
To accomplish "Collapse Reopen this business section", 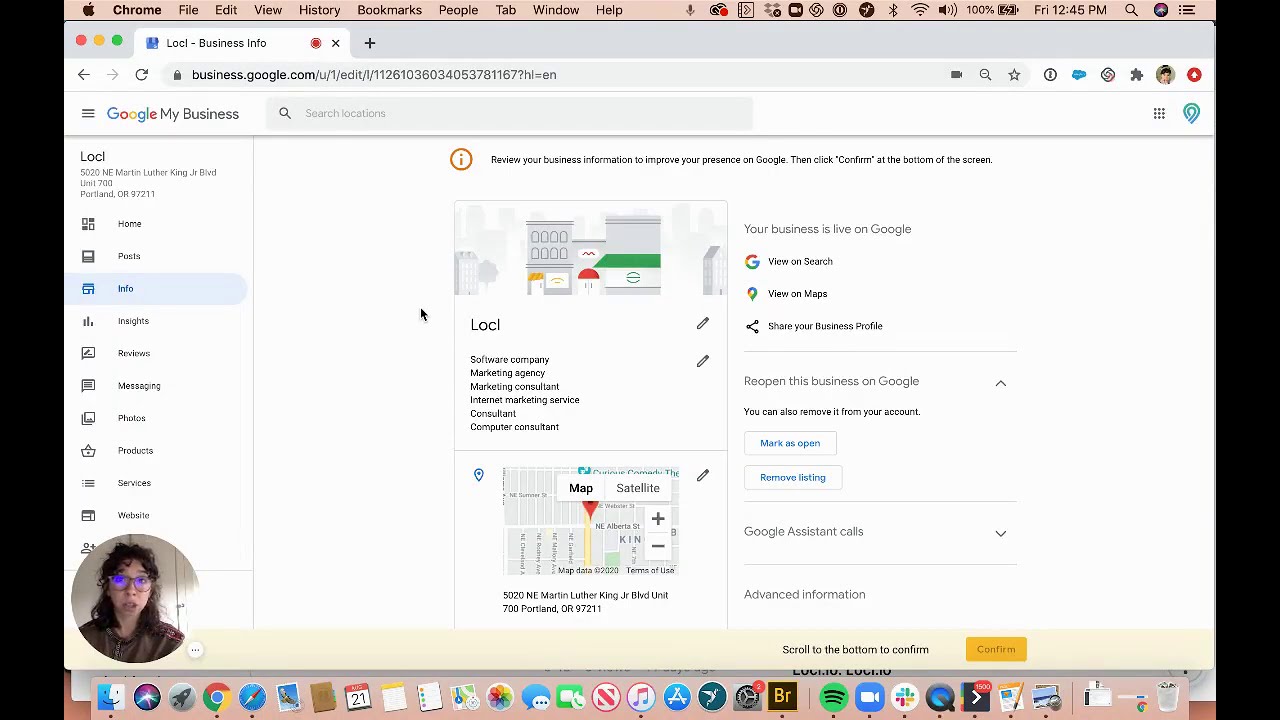I will 1001,383.
